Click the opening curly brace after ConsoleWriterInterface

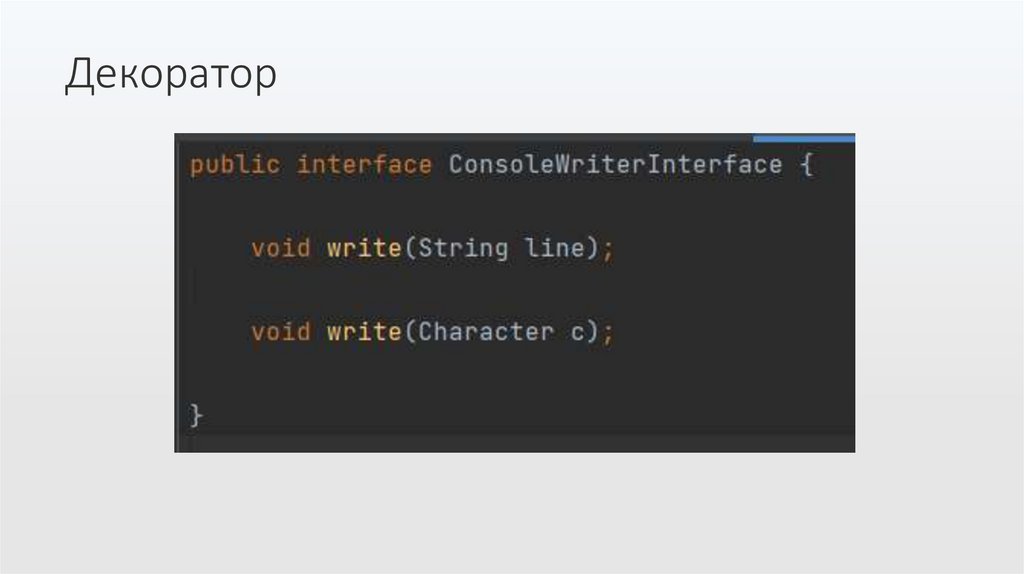pyautogui.click(x=806, y=165)
